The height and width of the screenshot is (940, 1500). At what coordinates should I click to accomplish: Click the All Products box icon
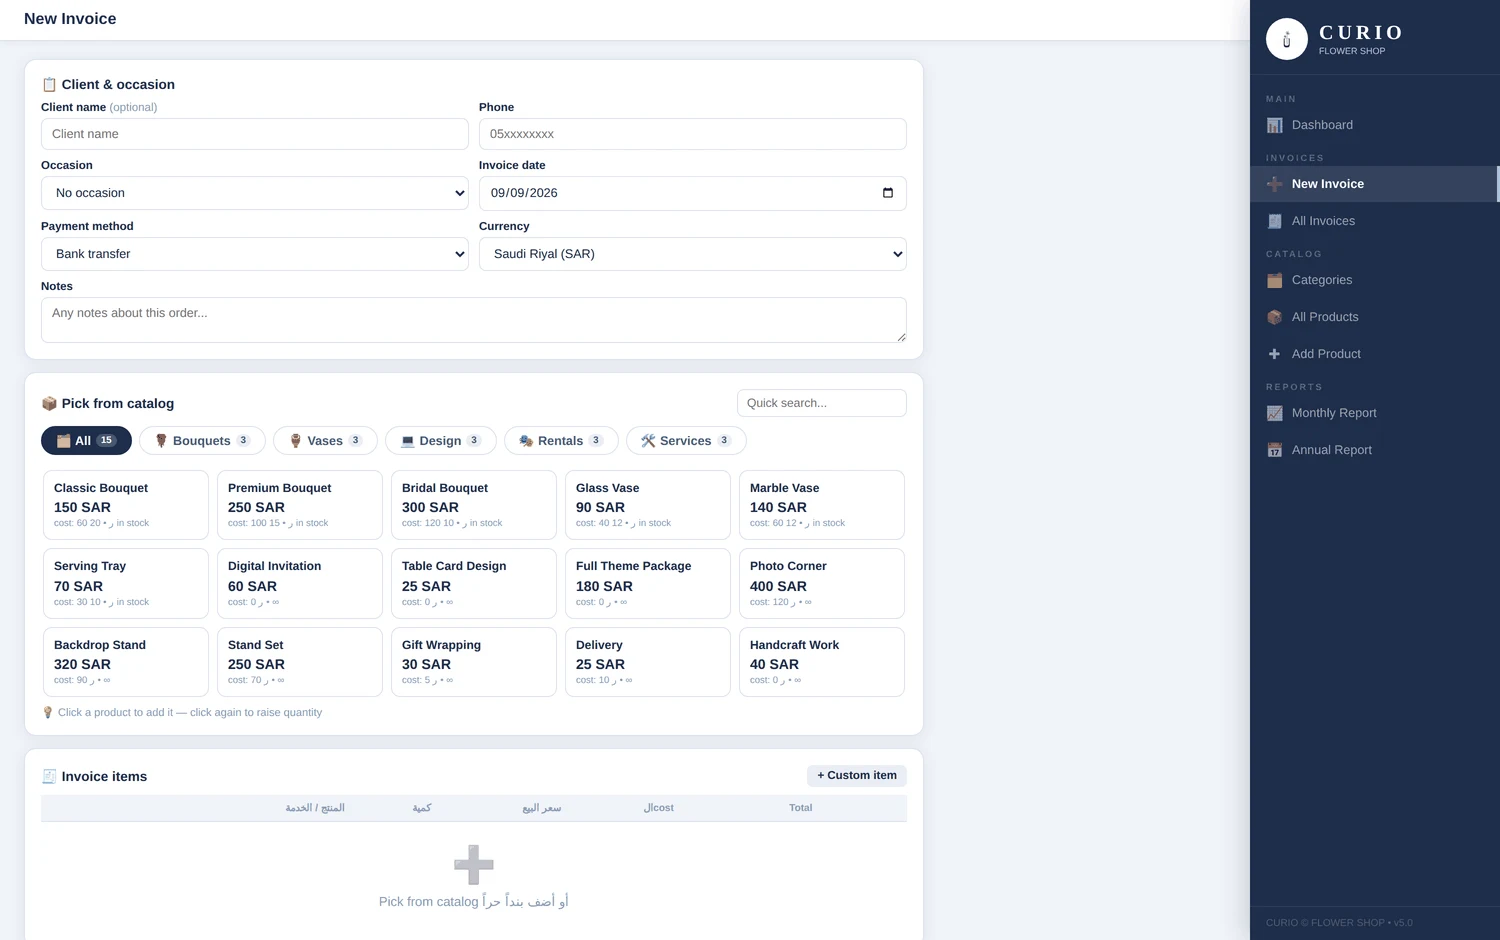pyautogui.click(x=1274, y=317)
